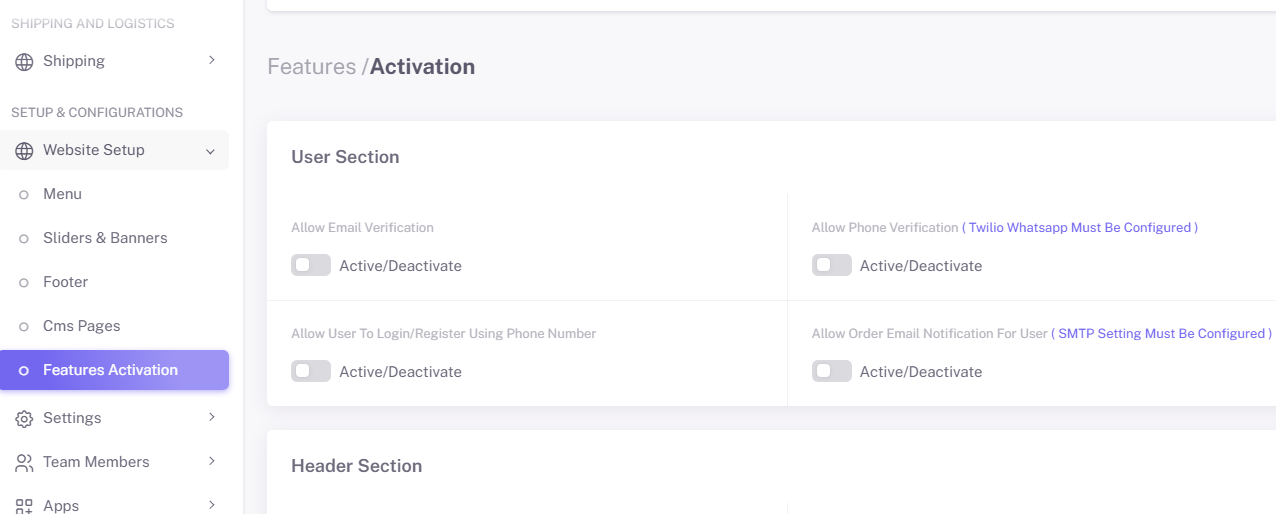The width and height of the screenshot is (1276, 514).
Task: Follow SMTP Setting Must Be Configured link
Action: point(1162,334)
